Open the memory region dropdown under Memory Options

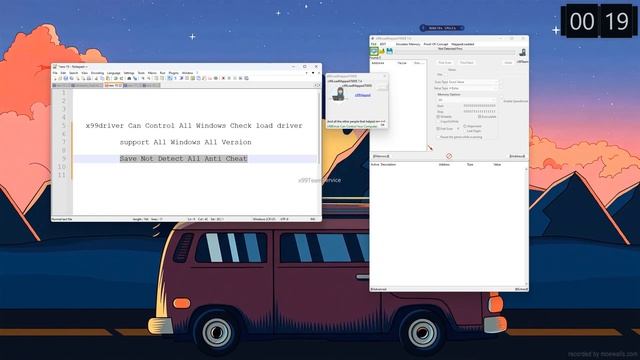pyautogui.click(x=467, y=100)
